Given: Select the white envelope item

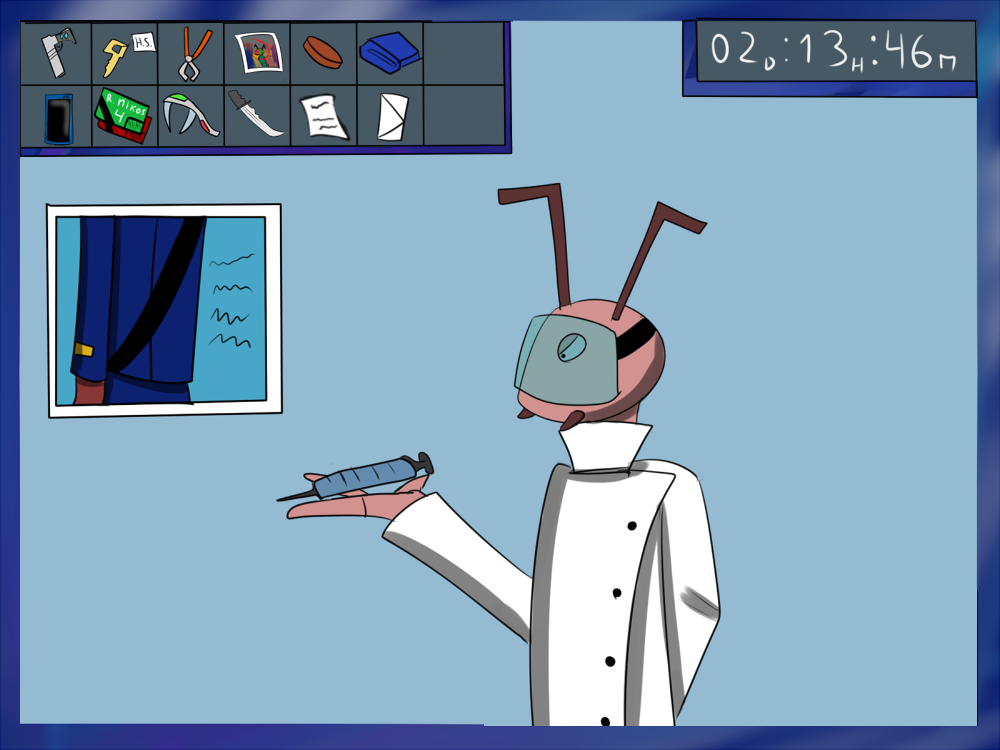Looking at the screenshot, I should (x=391, y=116).
